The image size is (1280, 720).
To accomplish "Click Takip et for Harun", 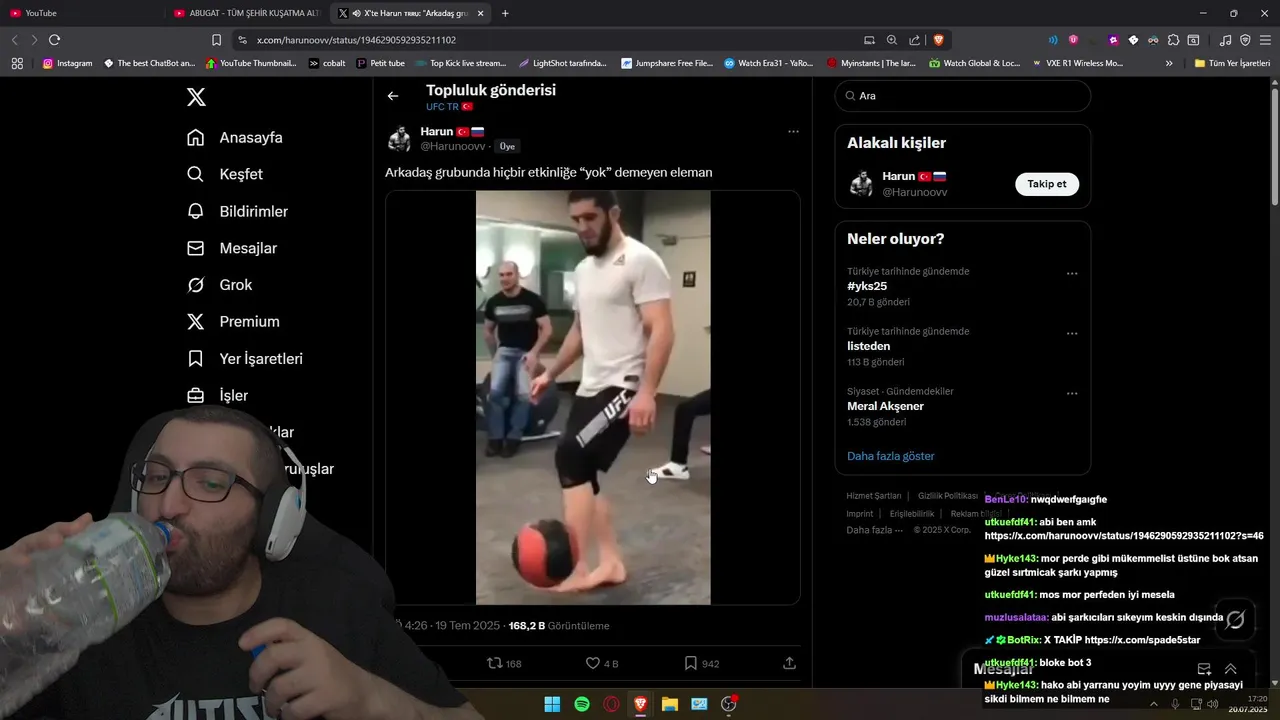I will (1047, 184).
